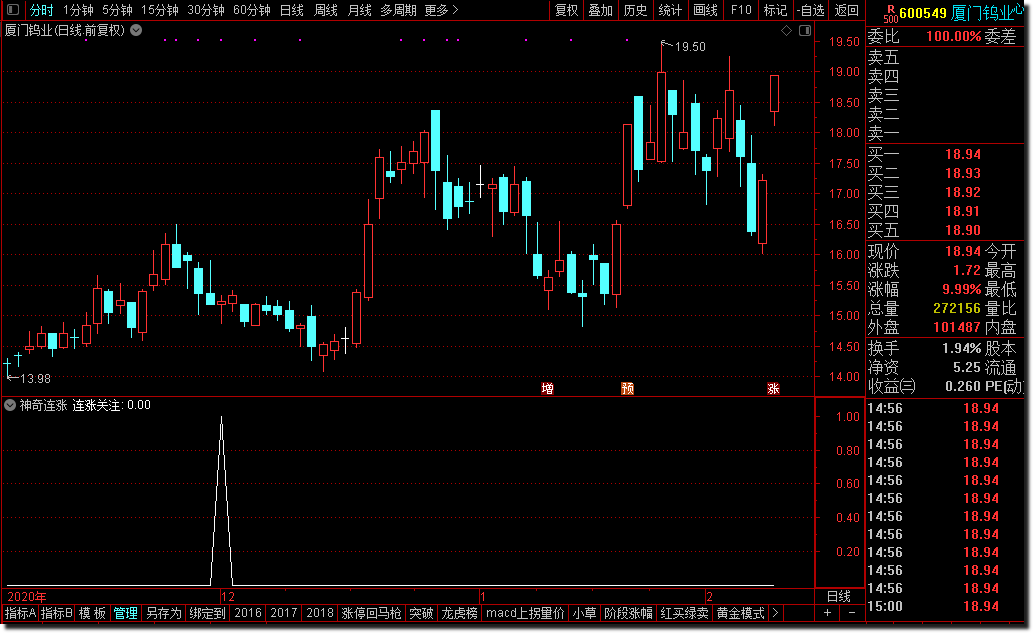
Task: Click the 标记 mark button
Action: pos(776,10)
